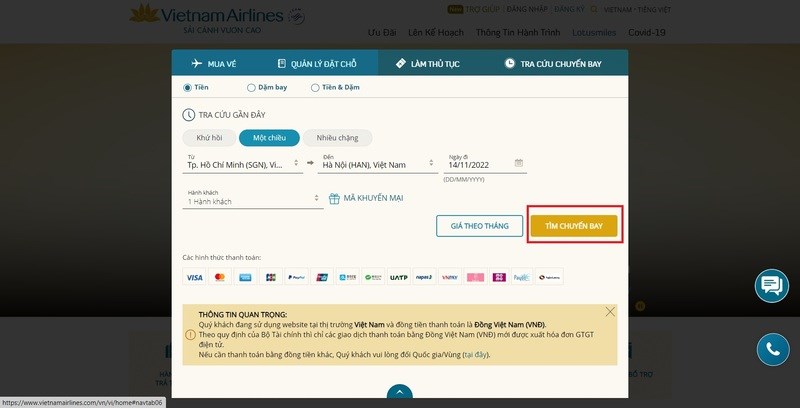Viewport: 800px width, 408px height.
Task: Switch to Làm thủ tục tab
Action: [x=428, y=64]
